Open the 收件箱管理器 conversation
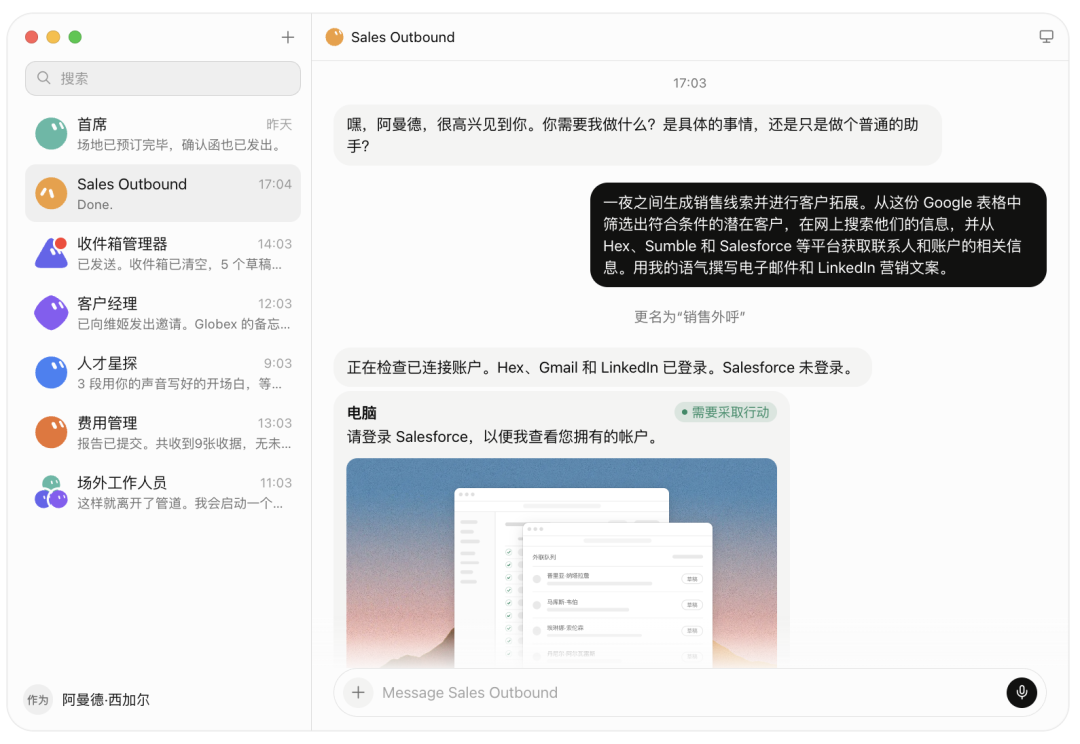The width and height of the screenshot is (1080, 744). [x=163, y=253]
